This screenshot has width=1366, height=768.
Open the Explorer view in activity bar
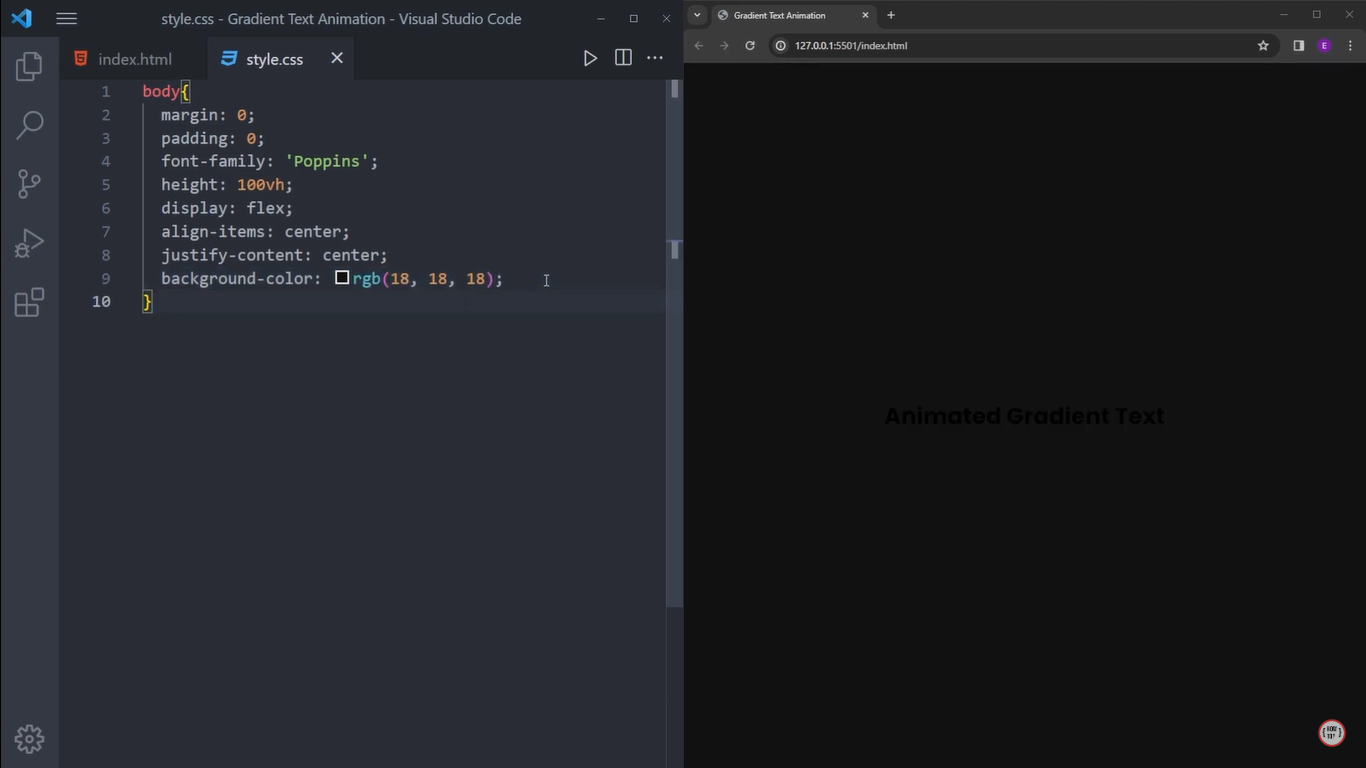[29, 66]
